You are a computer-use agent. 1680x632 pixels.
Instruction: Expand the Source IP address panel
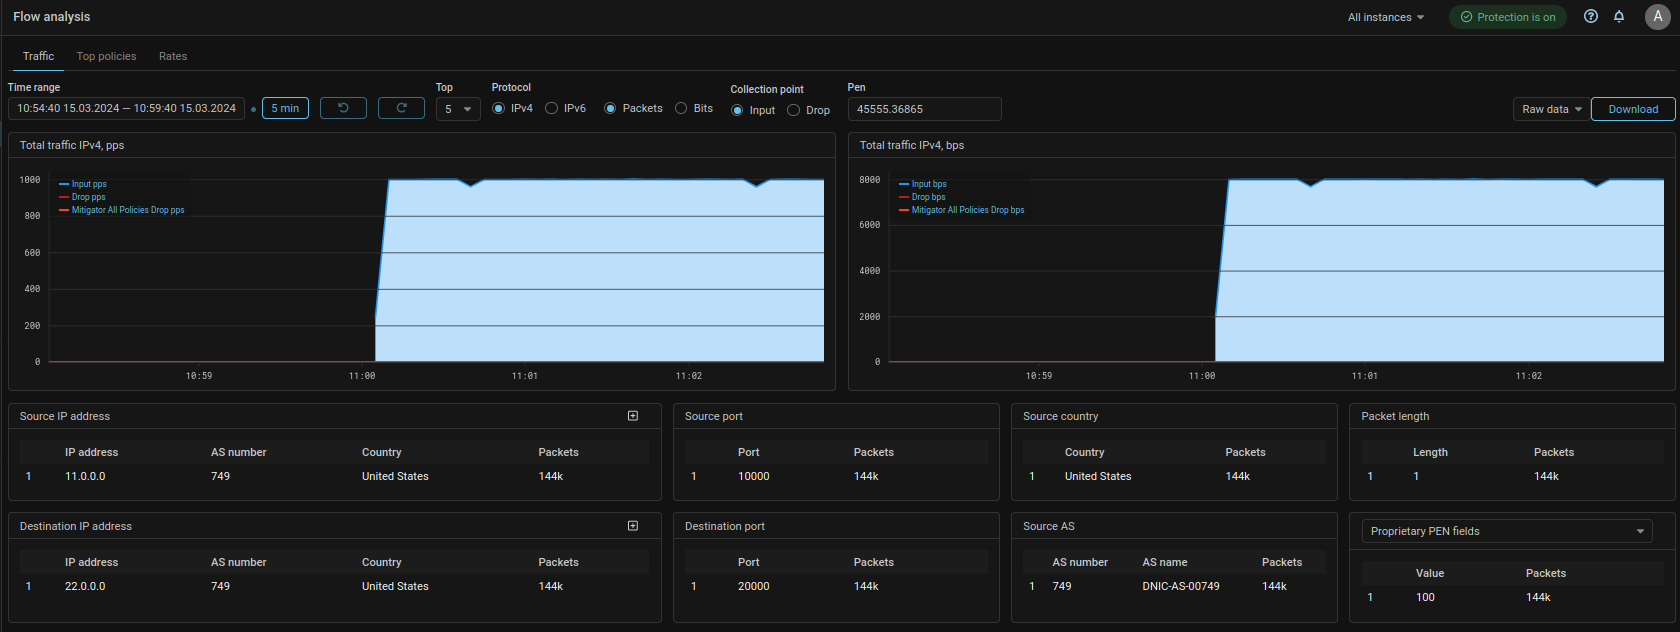coord(633,416)
